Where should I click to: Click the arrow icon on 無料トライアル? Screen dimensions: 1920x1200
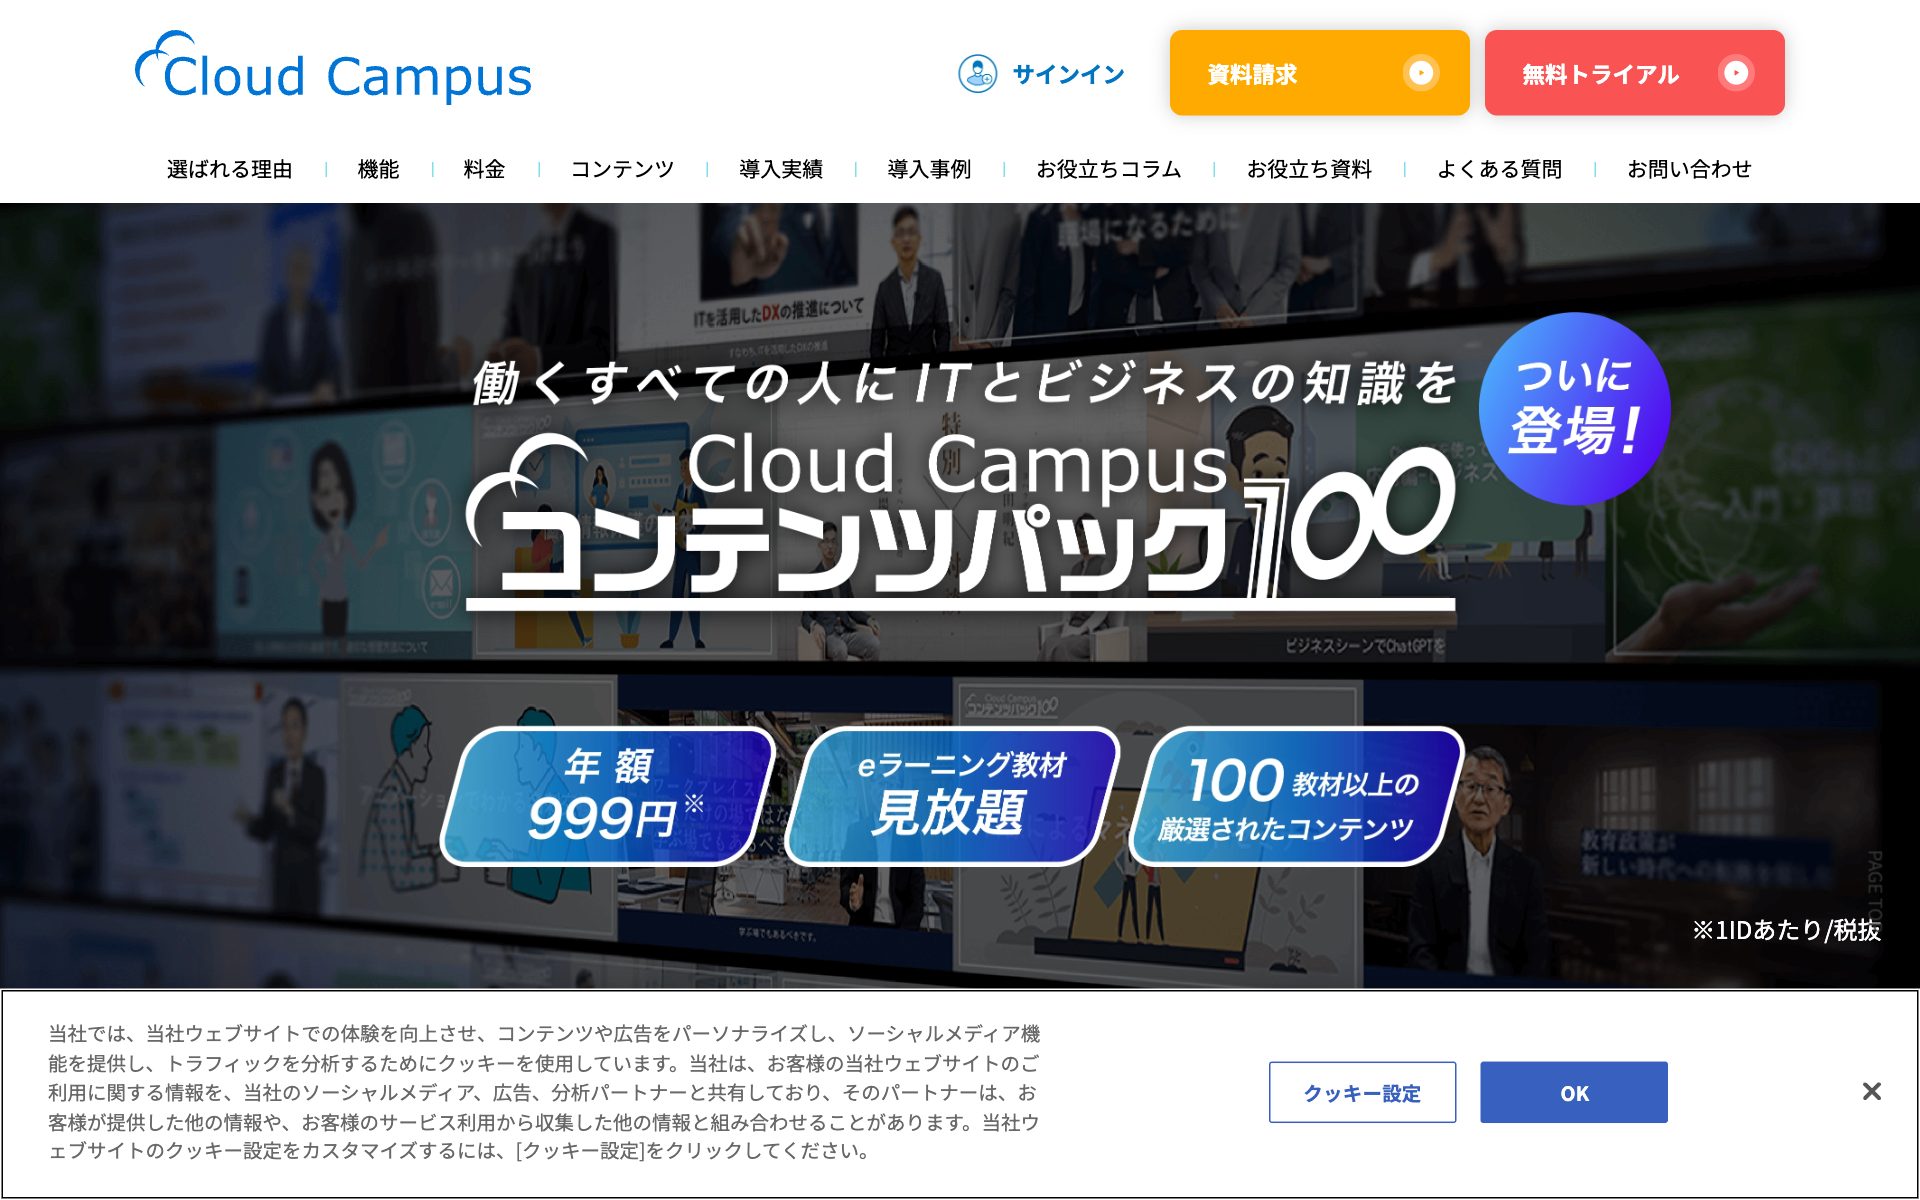pos(1736,73)
